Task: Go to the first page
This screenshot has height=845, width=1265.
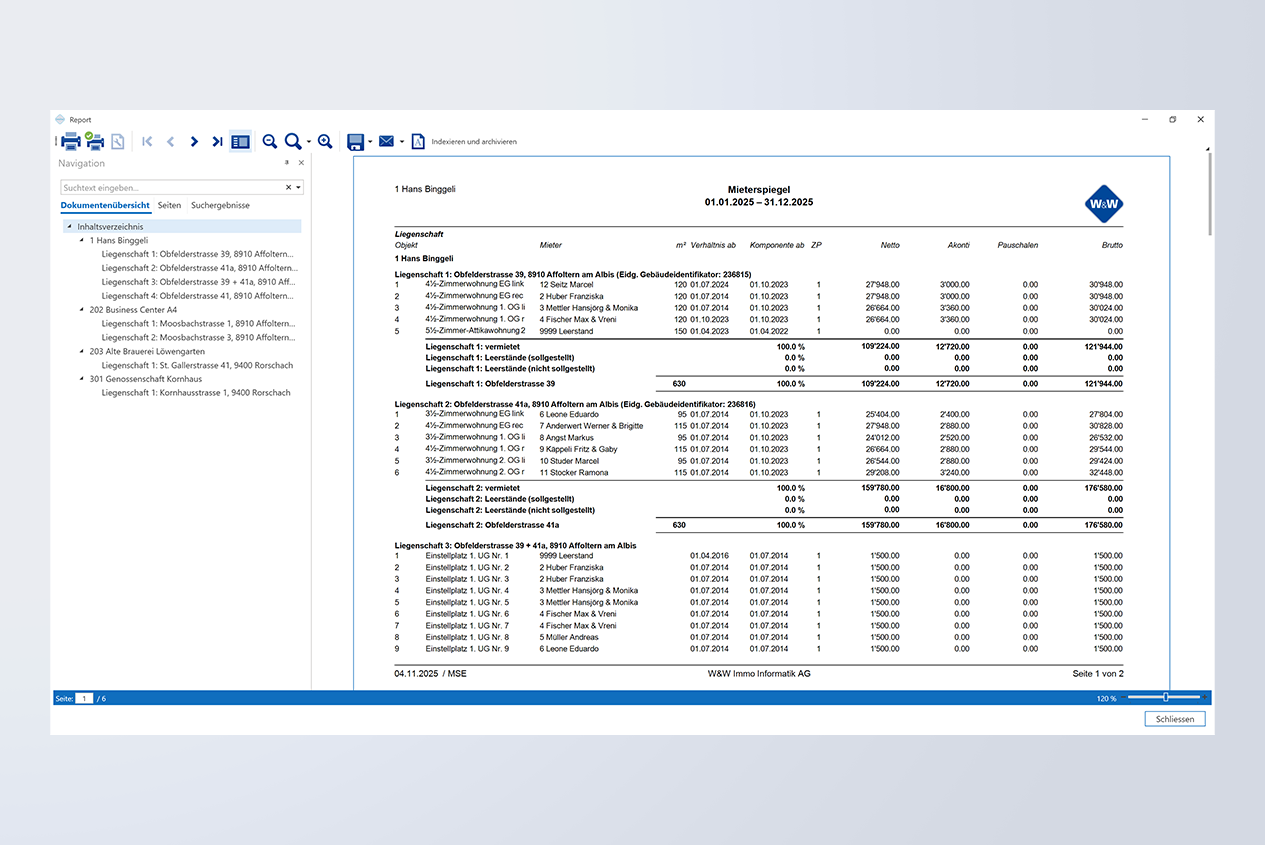Action: click(x=147, y=142)
